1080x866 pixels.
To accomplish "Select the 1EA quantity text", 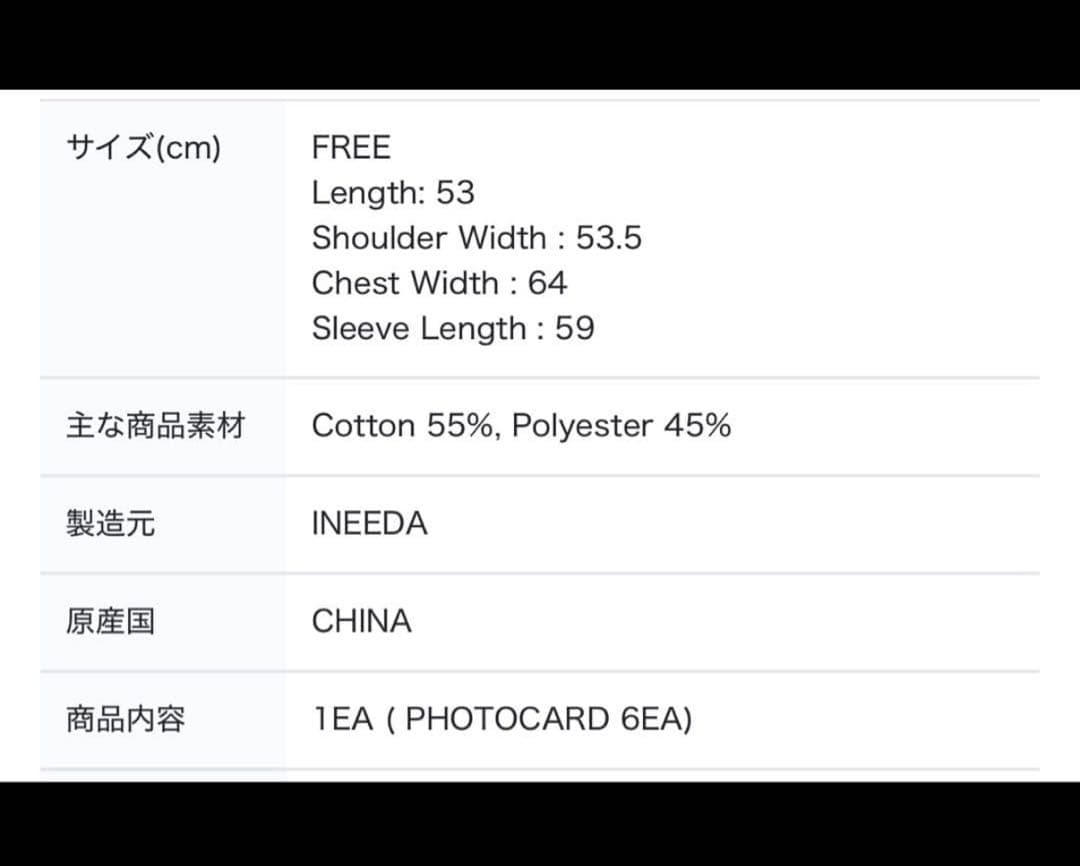I will 342,719.
